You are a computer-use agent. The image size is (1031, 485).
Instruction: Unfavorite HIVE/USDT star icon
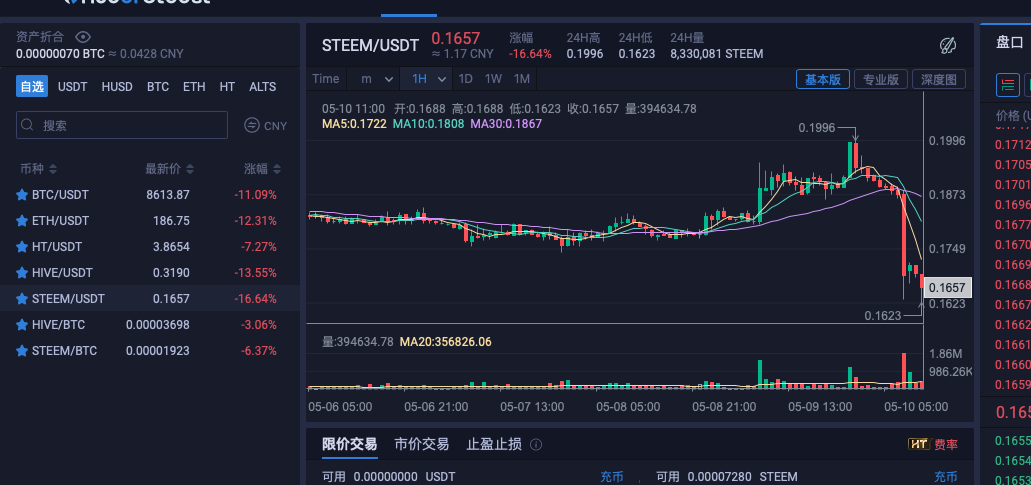click(22, 273)
